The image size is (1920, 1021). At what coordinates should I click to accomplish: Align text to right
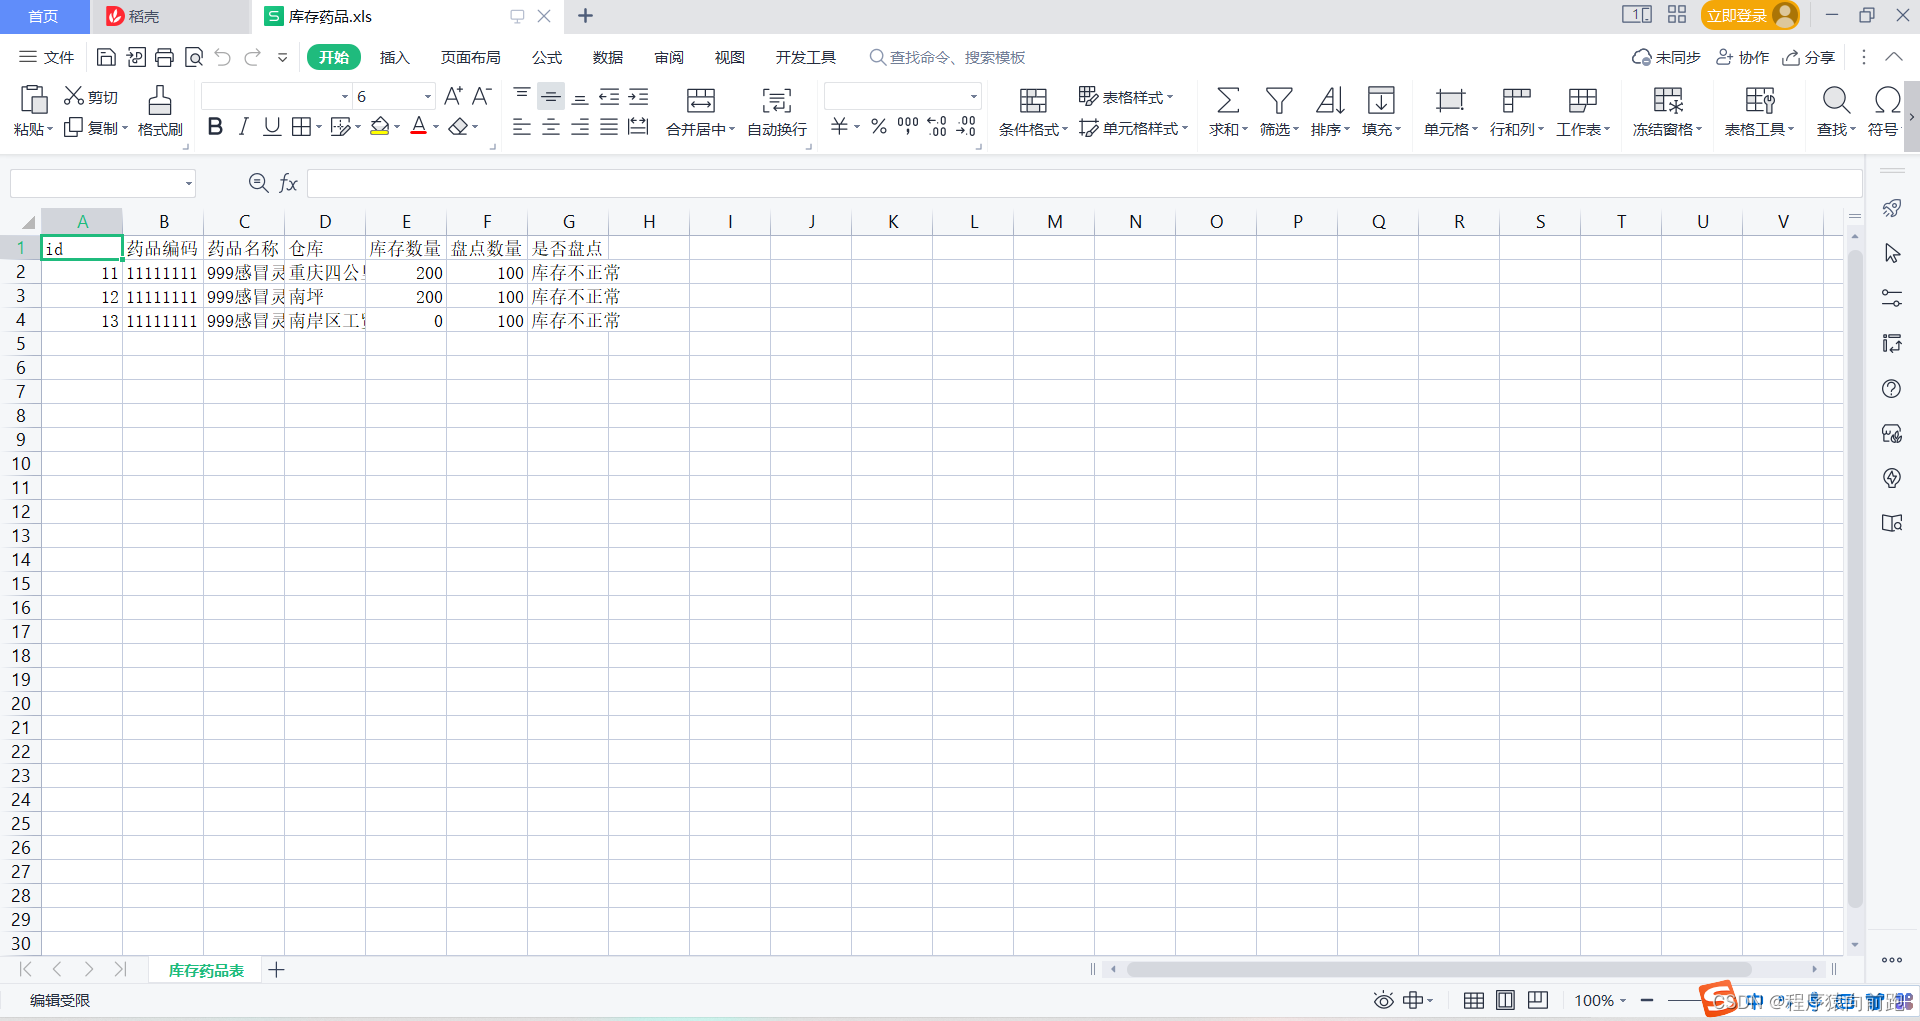[x=580, y=127]
